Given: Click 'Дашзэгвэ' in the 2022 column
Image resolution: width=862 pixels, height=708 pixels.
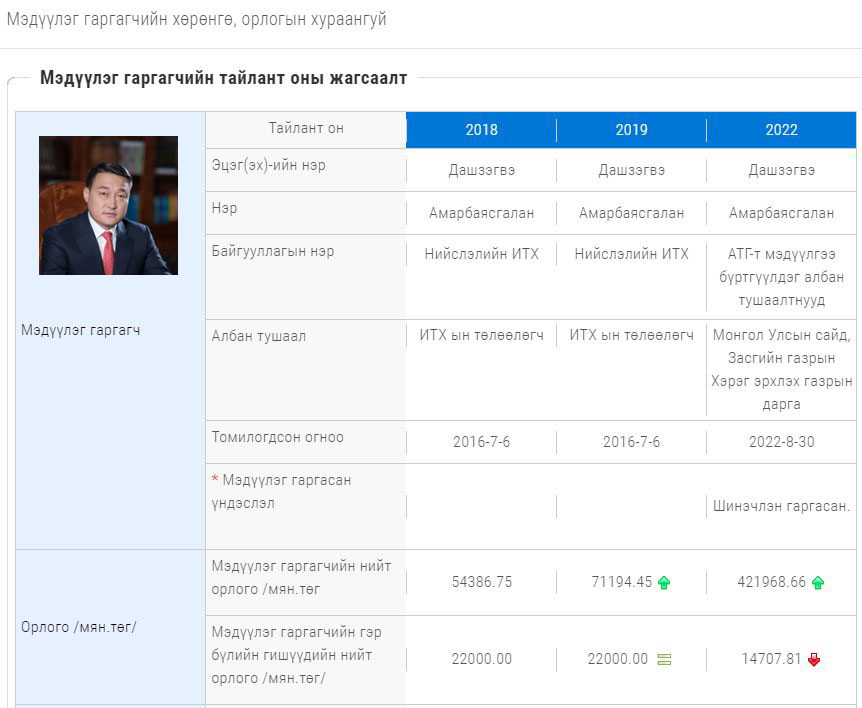Looking at the screenshot, I should (x=782, y=170).
